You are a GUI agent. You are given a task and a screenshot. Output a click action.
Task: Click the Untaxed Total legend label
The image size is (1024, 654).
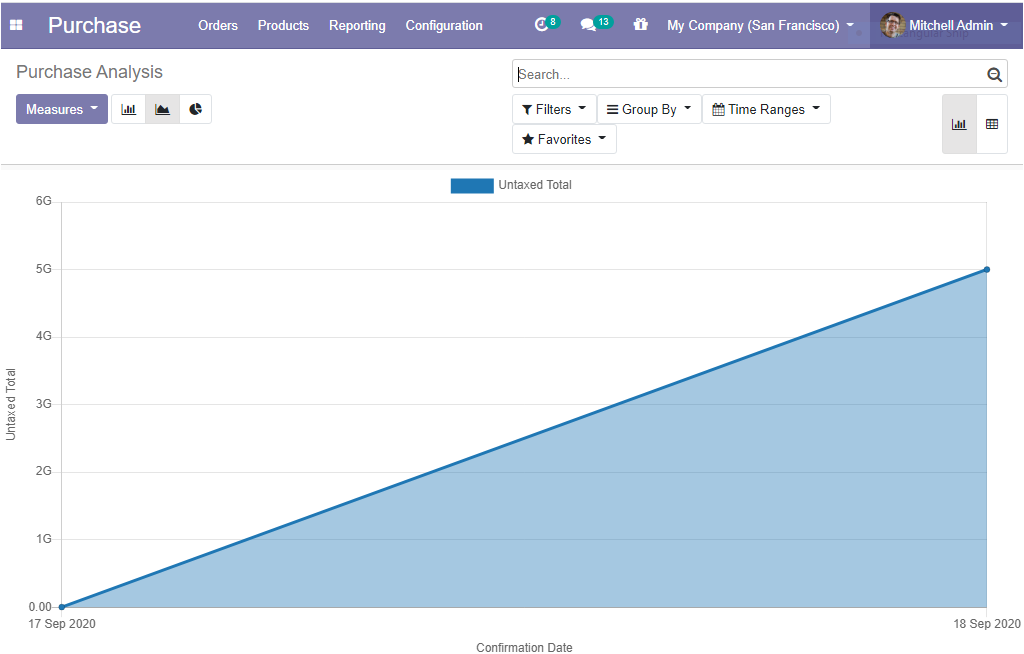coord(535,185)
